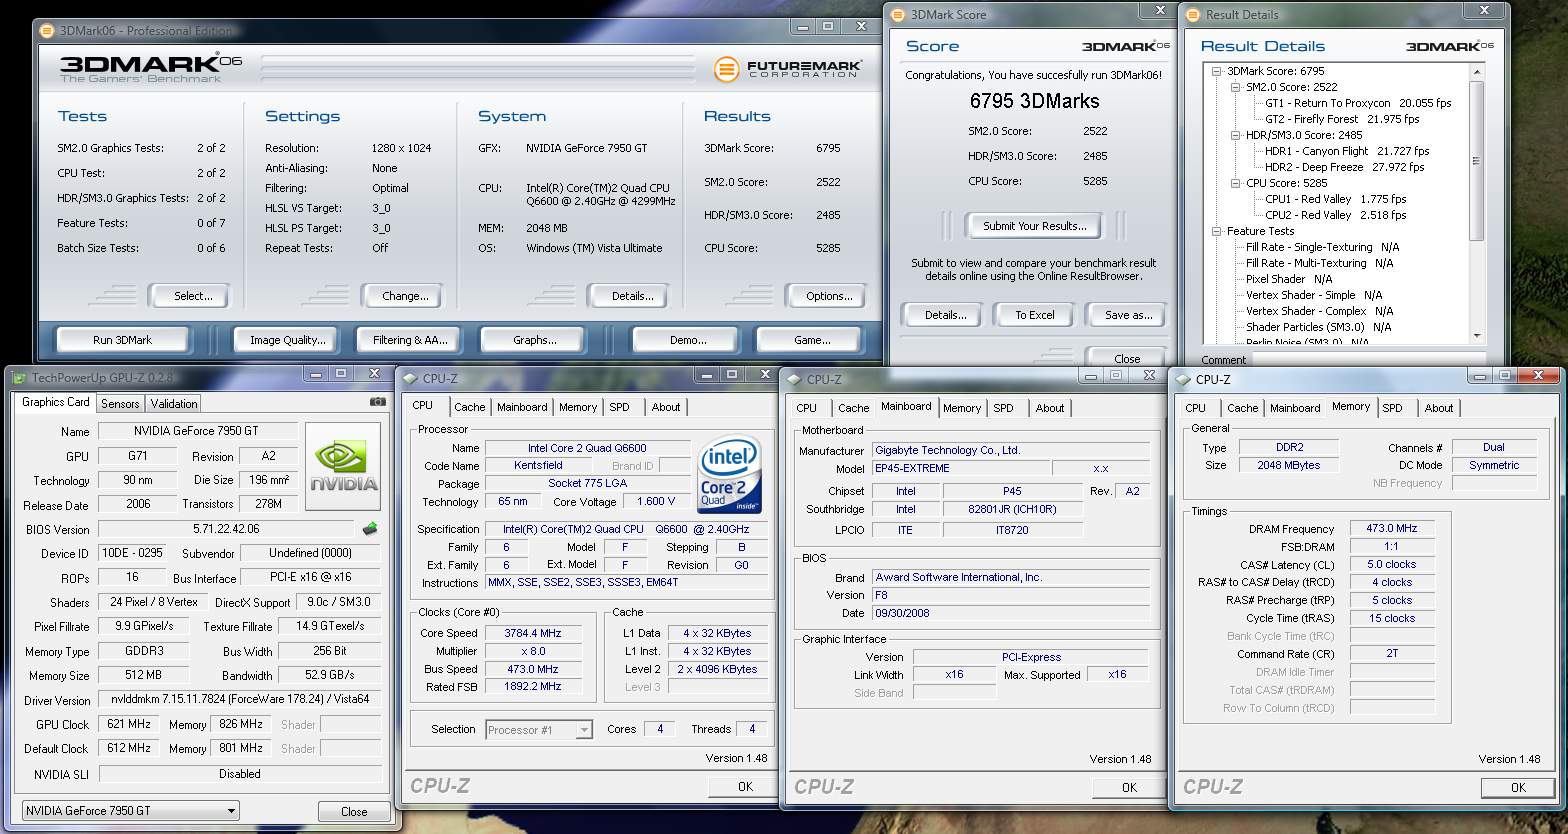Open Cache tab in CPU-Z Mainboard window
Viewport: 1568px width, 834px height.
click(853, 408)
